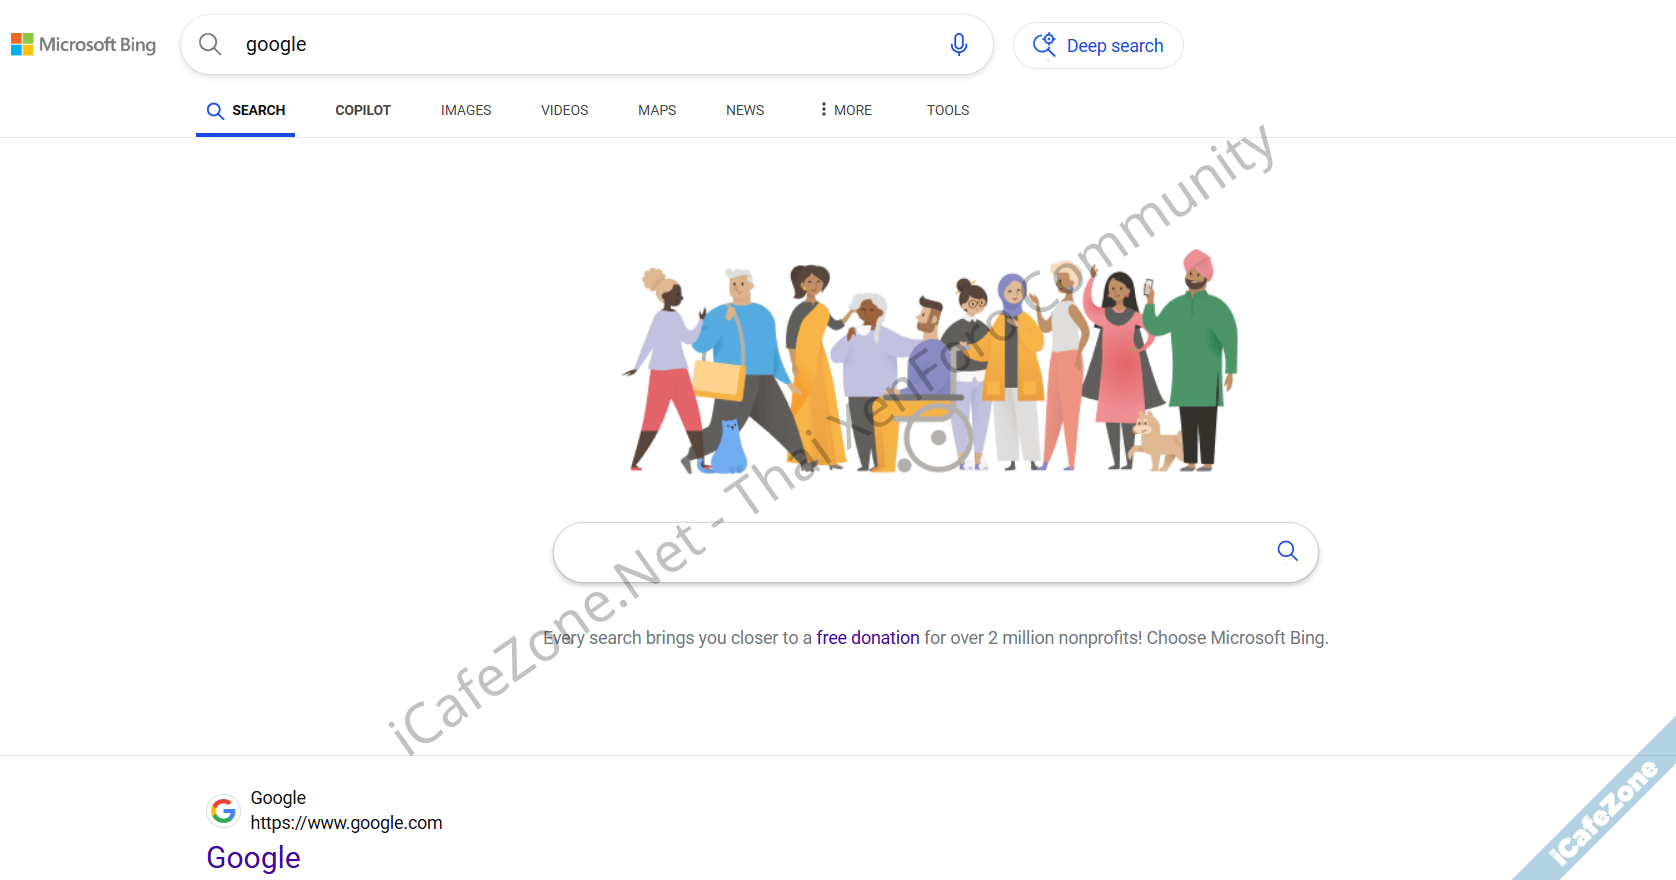Click the magnifier icon in top search bar
Image resolution: width=1676 pixels, height=880 pixels.
click(x=210, y=44)
